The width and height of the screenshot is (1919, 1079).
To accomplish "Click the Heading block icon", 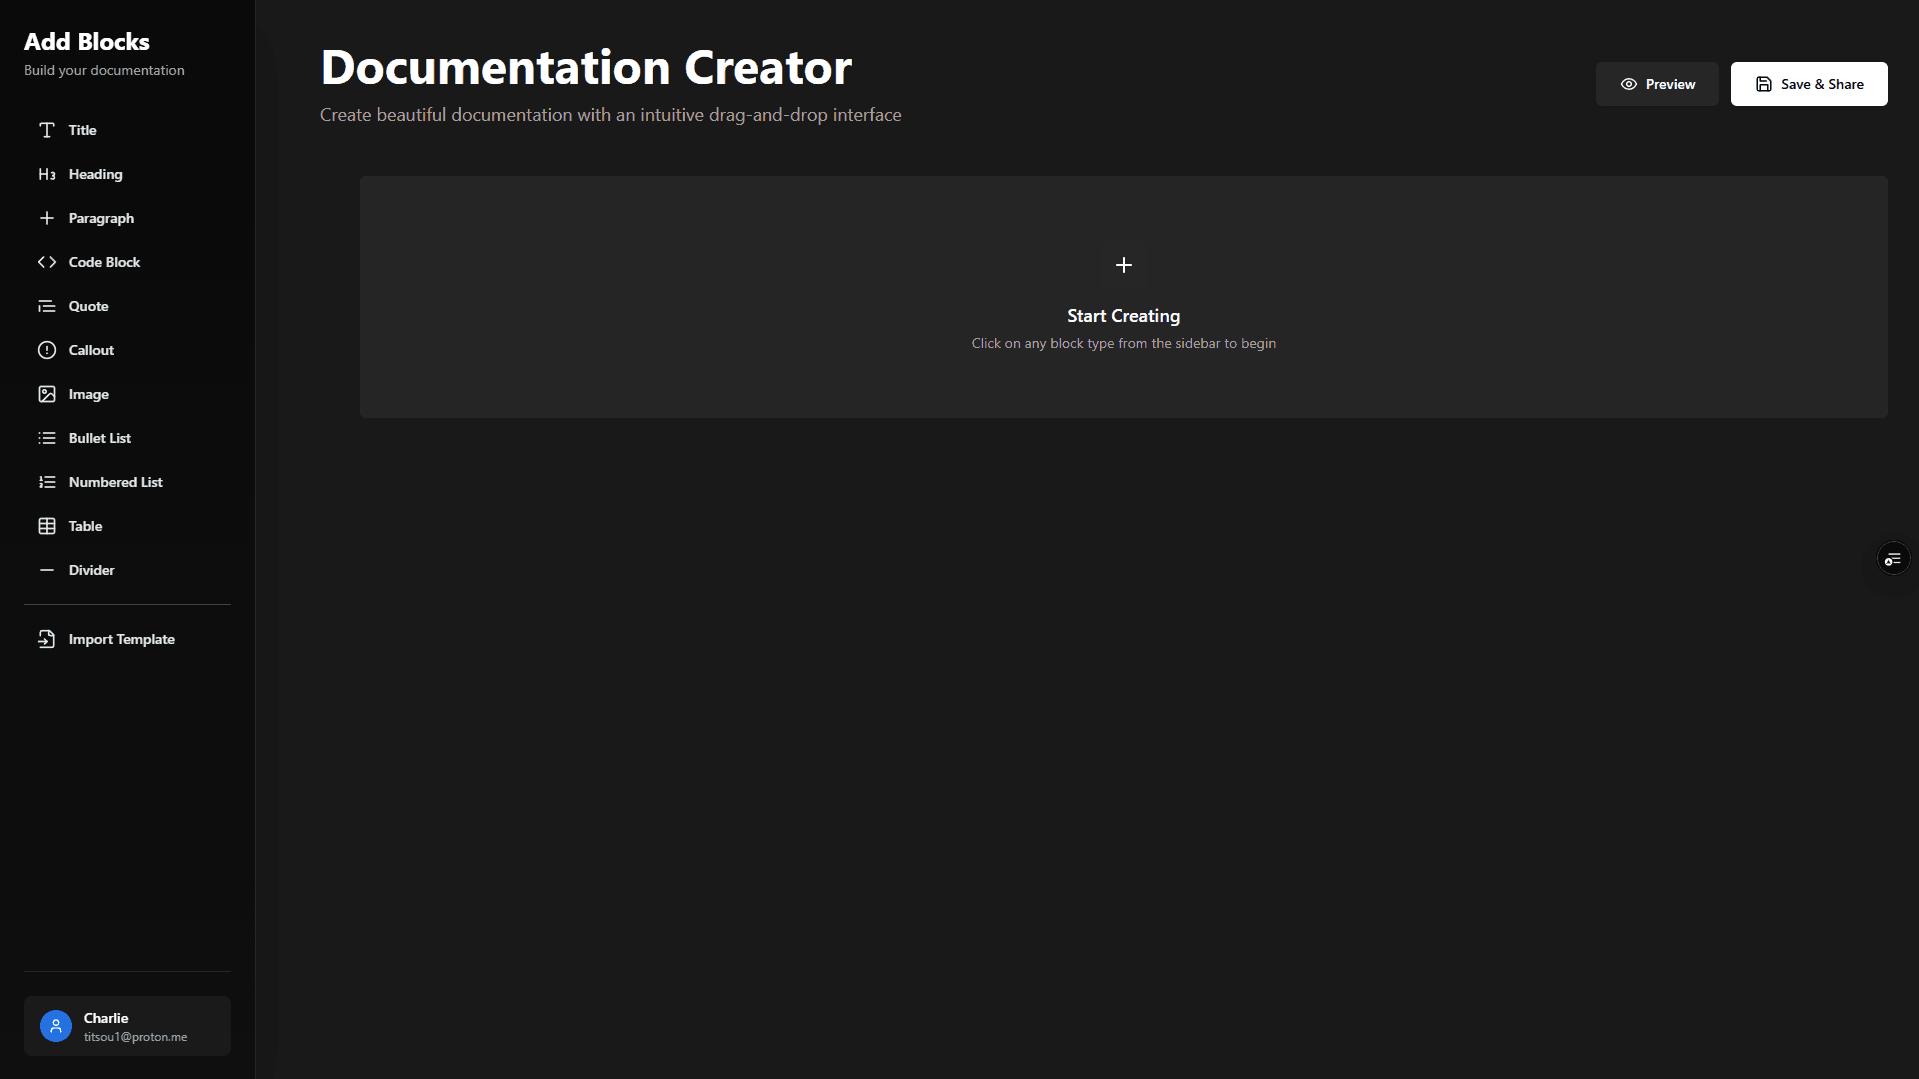I will (47, 174).
